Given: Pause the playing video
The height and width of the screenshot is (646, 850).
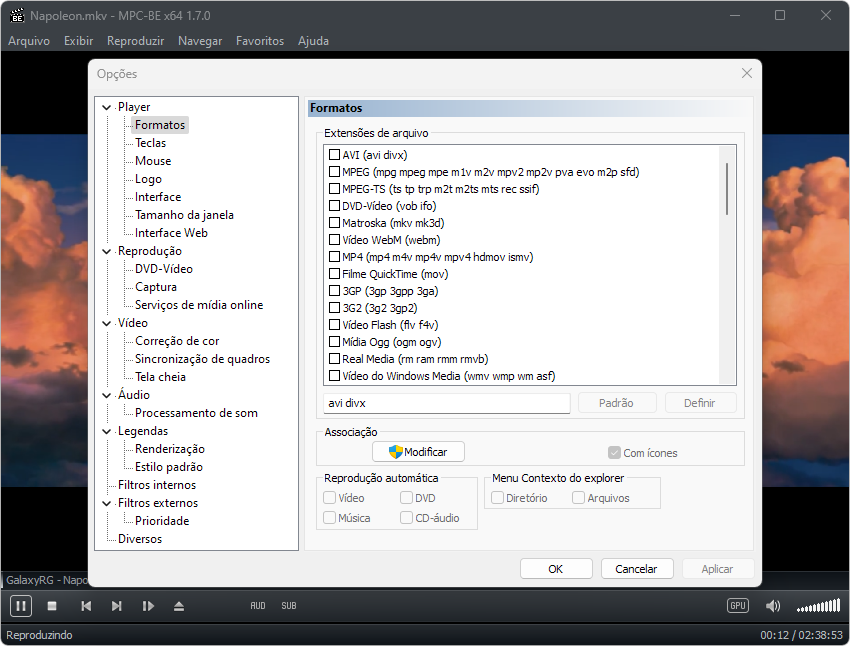Looking at the screenshot, I should click(x=20, y=606).
